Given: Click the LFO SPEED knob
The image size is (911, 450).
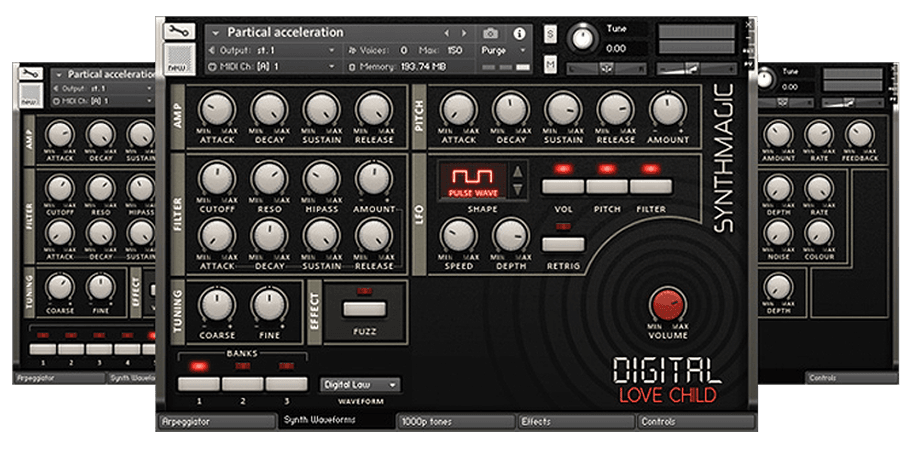Looking at the screenshot, I should pyautogui.click(x=458, y=235).
